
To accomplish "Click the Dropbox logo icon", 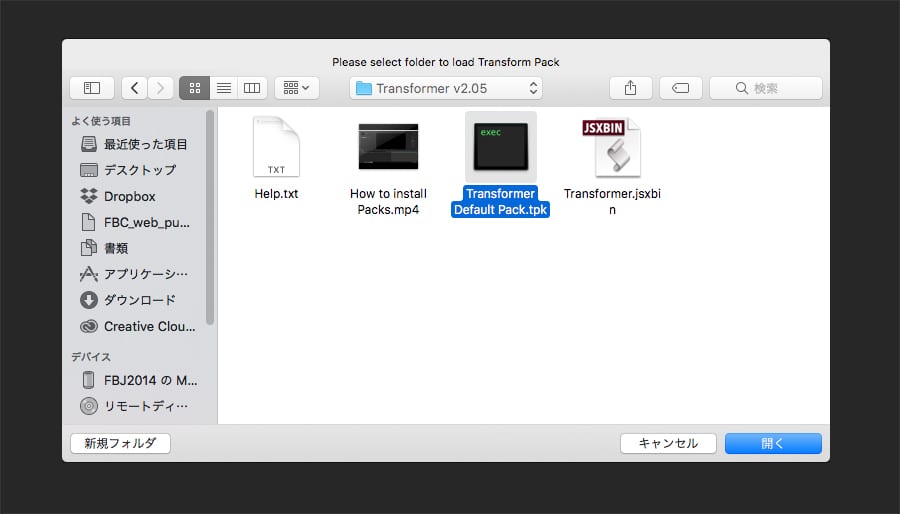I will pyautogui.click(x=88, y=196).
